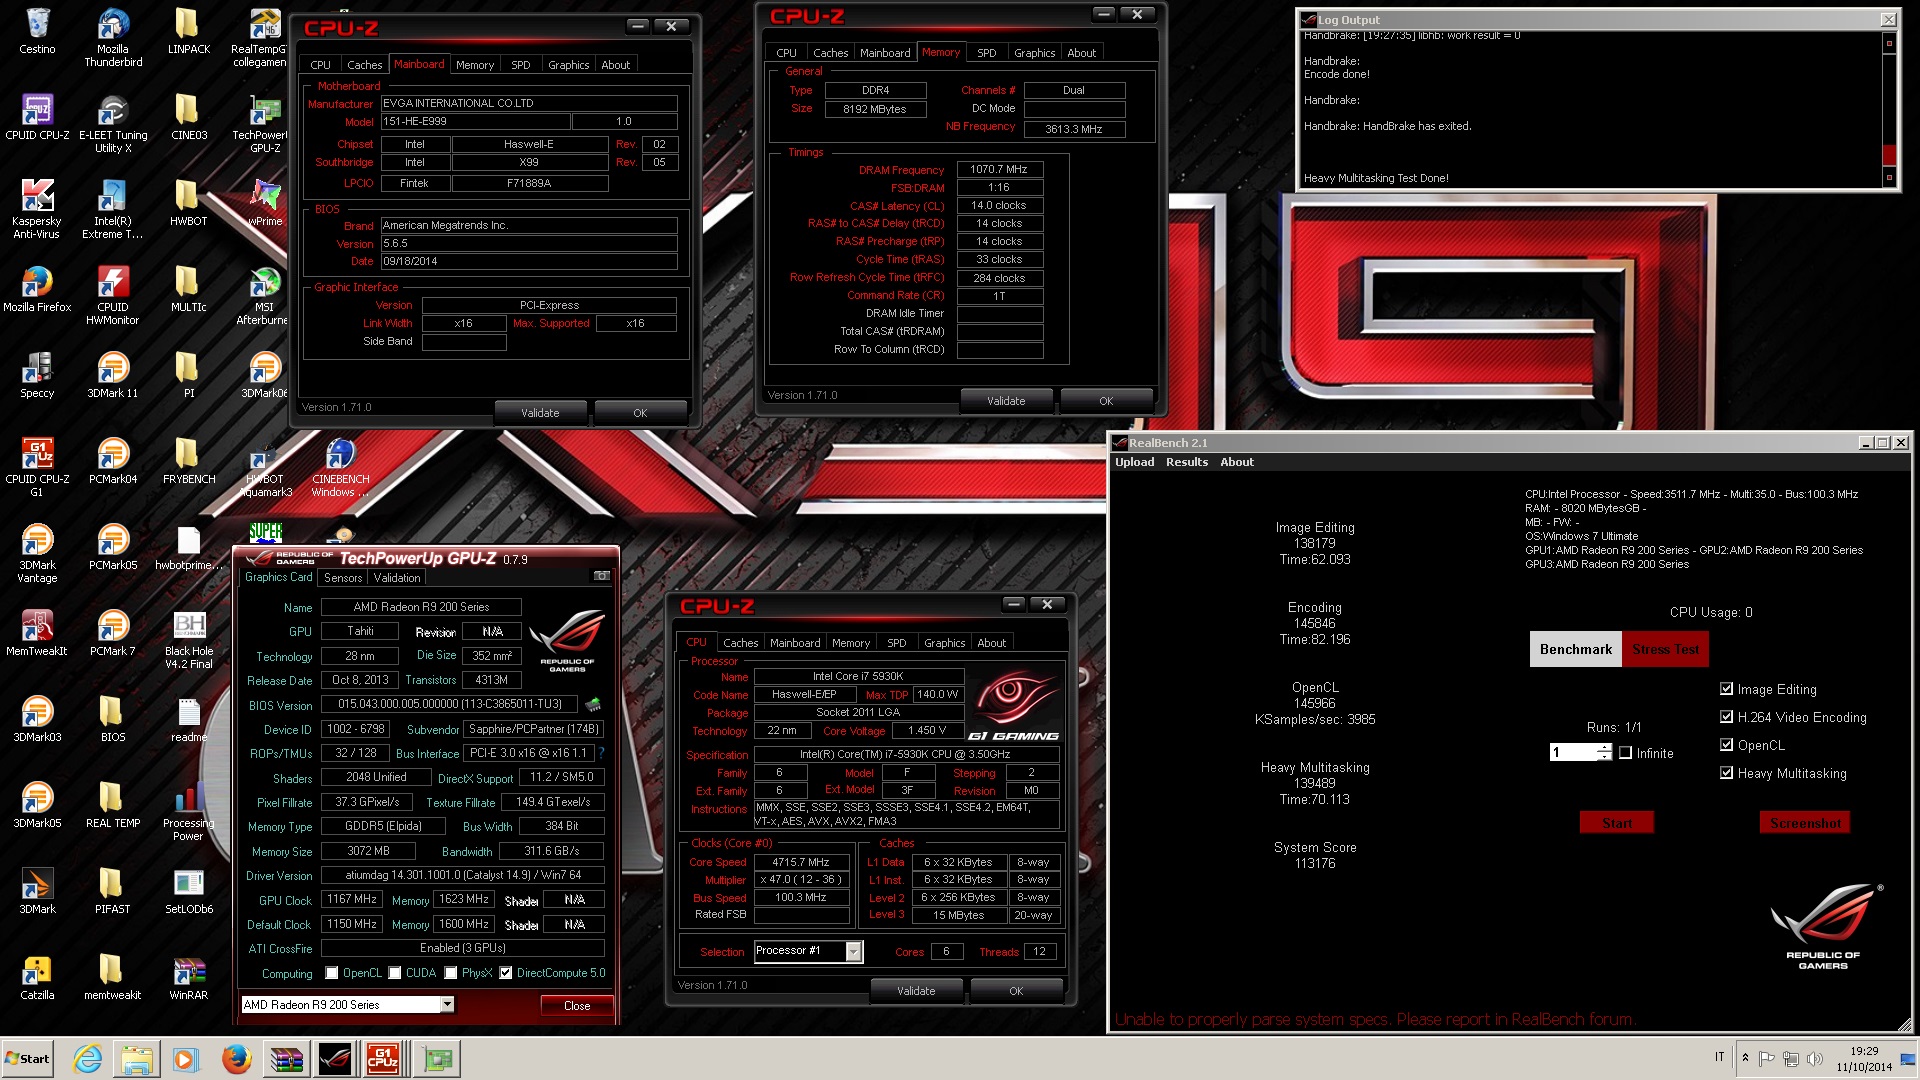The image size is (1920, 1080).
Task: Toggle OpenCL checkbox in RealBench
Action: 1726,745
